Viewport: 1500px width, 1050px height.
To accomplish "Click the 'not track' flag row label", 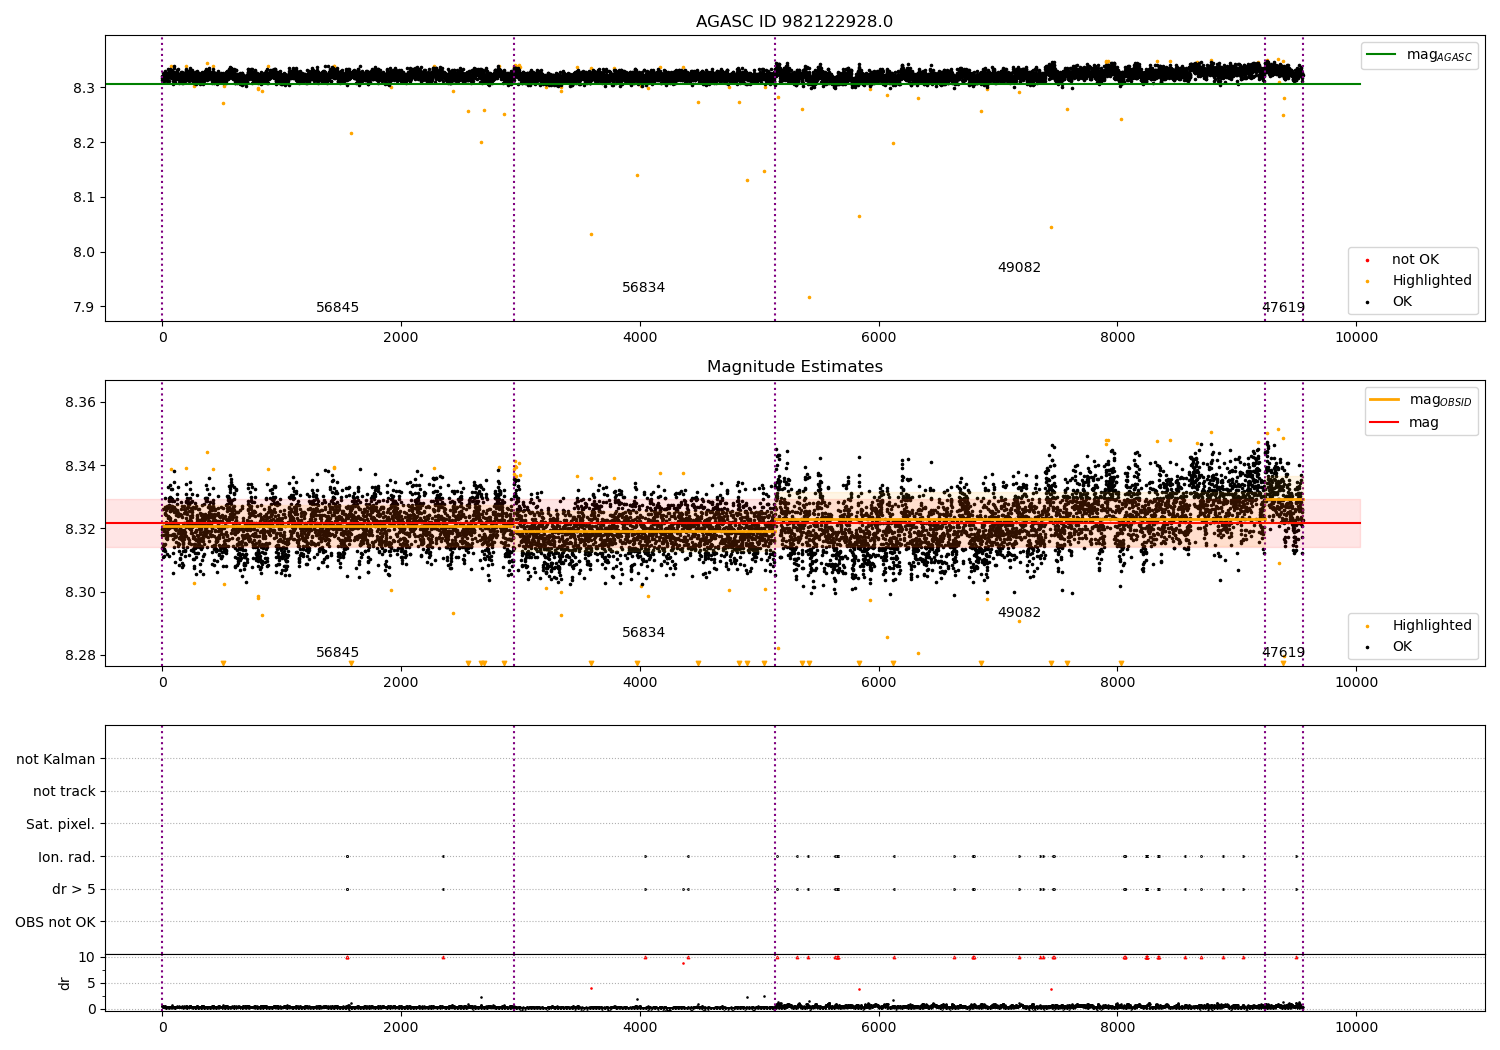I will pyautogui.click(x=64, y=792).
